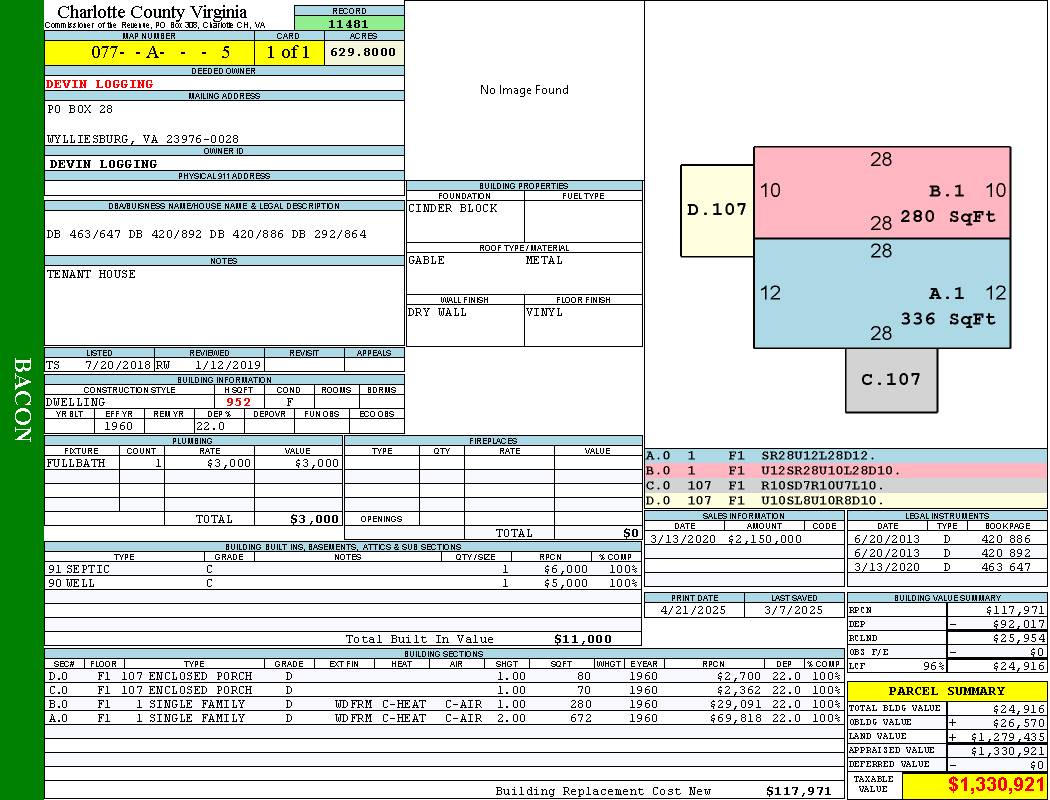Click the card value 1 of 1
The width and height of the screenshot is (1050, 800).
pyautogui.click(x=289, y=52)
